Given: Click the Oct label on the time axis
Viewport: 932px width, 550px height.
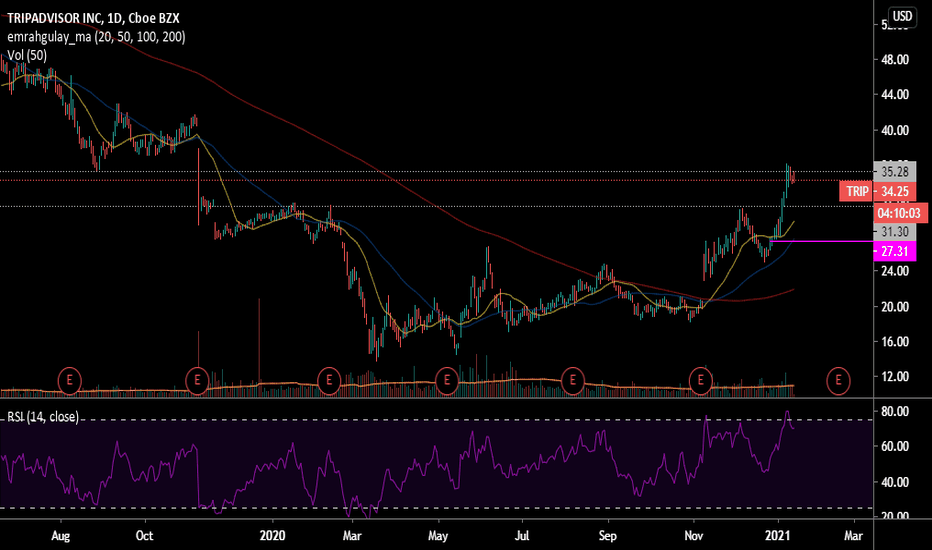Looking at the screenshot, I should (x=144, y=536).
